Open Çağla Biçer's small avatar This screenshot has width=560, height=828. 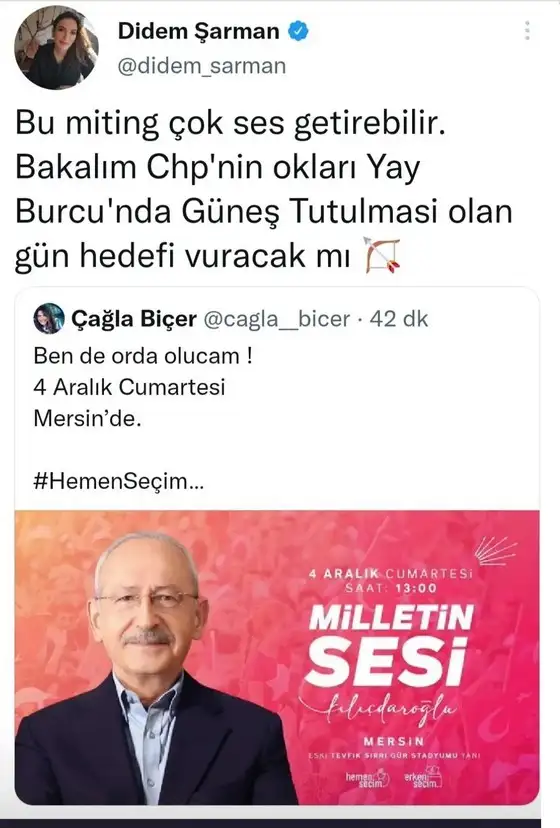(49, 318)
